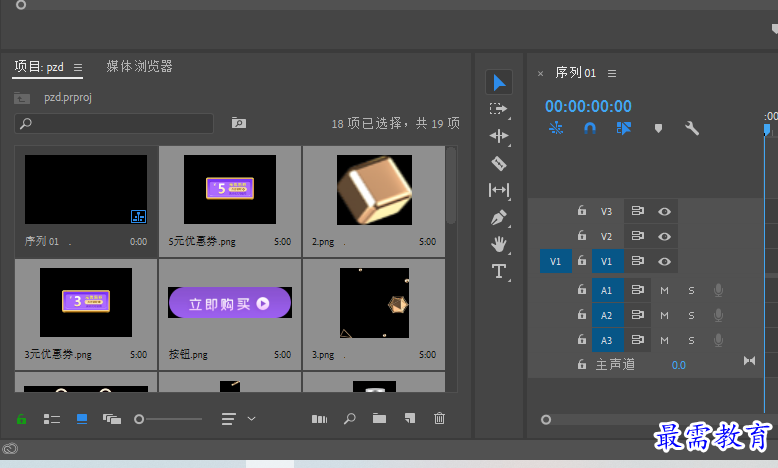Adjust the thumbnail size zoom slider
The height and width of the screenshot is (468, 778).
pos(139,419)
